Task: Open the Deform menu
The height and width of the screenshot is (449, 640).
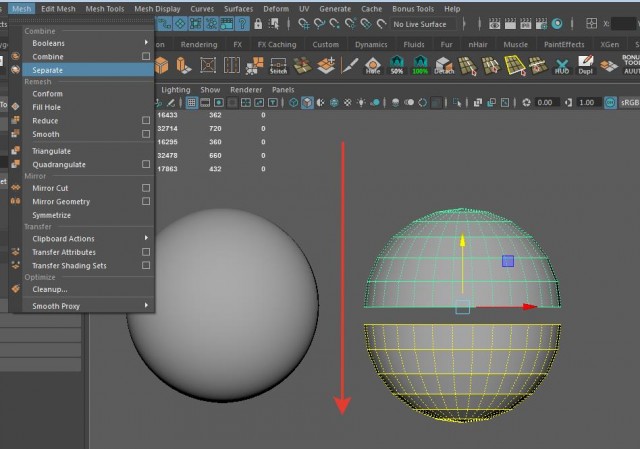Action: point(276,9)
